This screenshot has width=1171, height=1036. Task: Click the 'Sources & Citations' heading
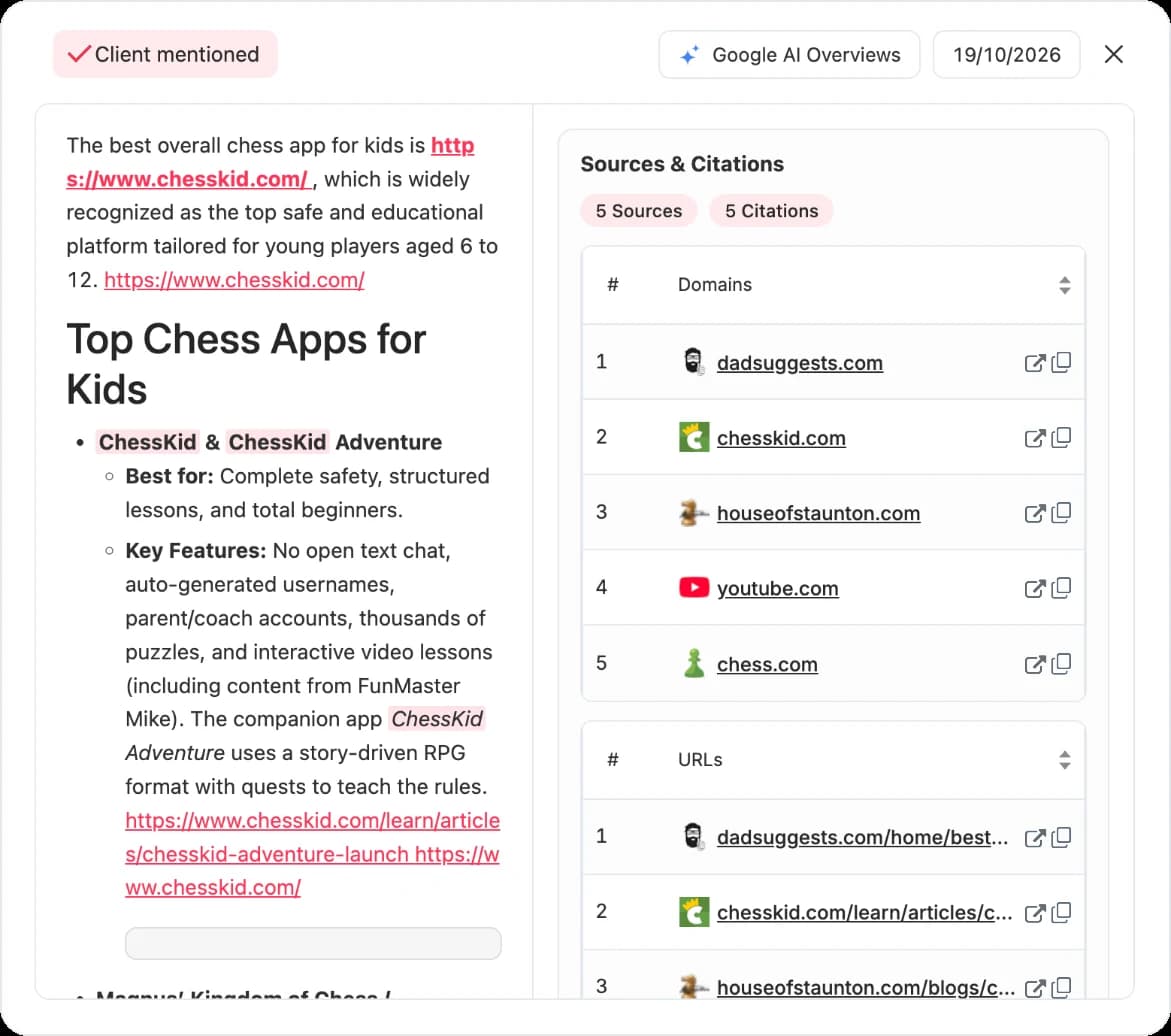click(x=682, y=164)
